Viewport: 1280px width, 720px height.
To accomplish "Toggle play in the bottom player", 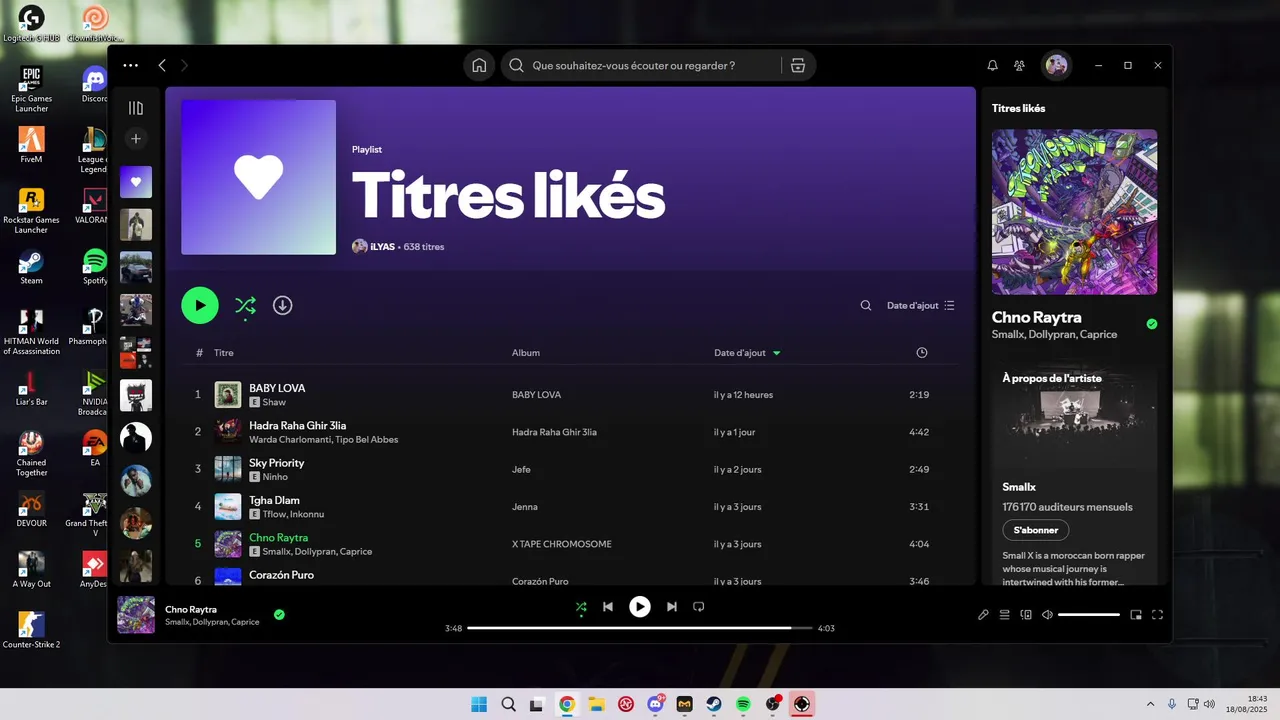I will tap(640, 606).
